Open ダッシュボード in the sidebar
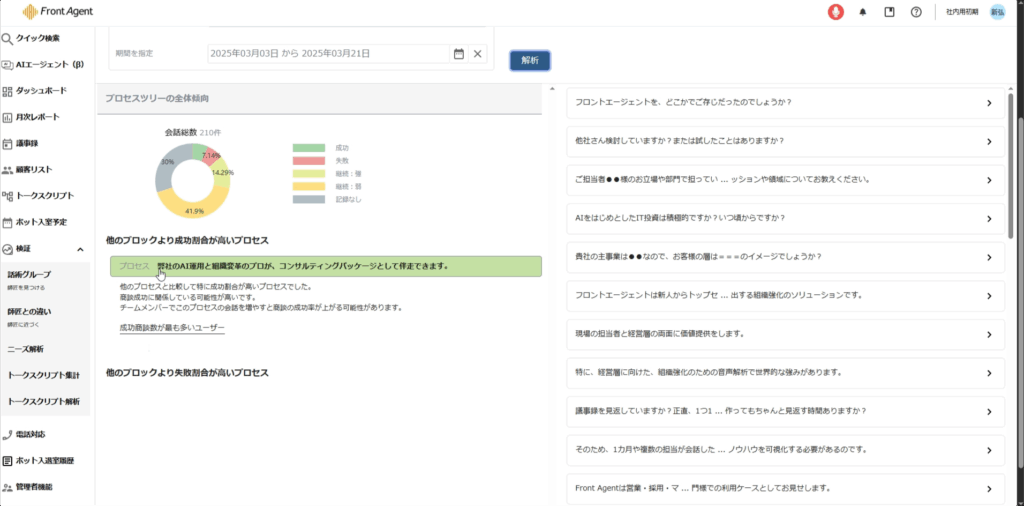 click(41, 90)
